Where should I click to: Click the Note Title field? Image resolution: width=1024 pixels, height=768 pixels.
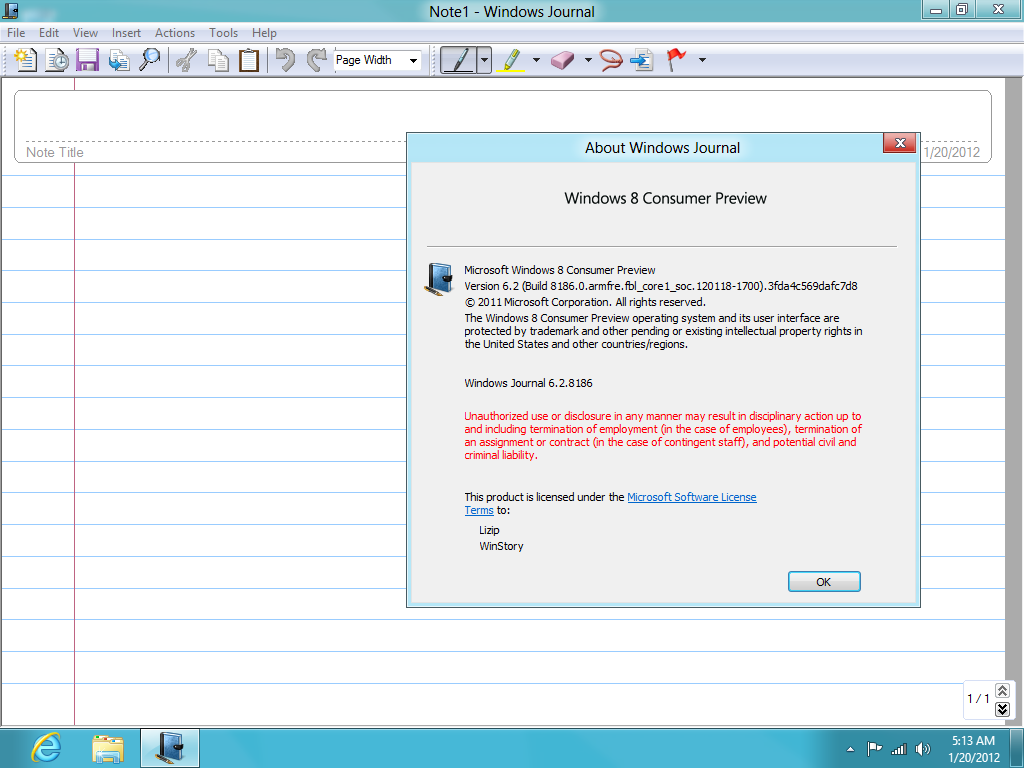pyautogui.click(x=55, y=152)
